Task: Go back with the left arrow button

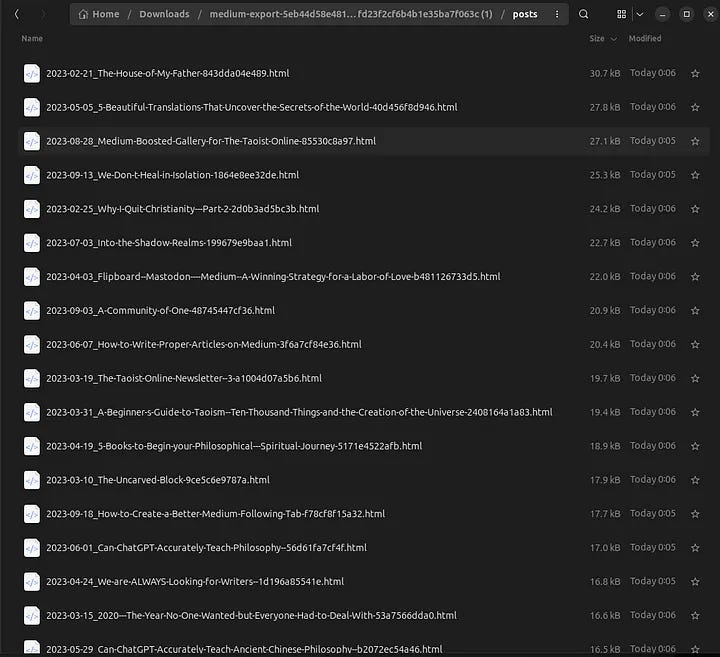Action: 17,14
